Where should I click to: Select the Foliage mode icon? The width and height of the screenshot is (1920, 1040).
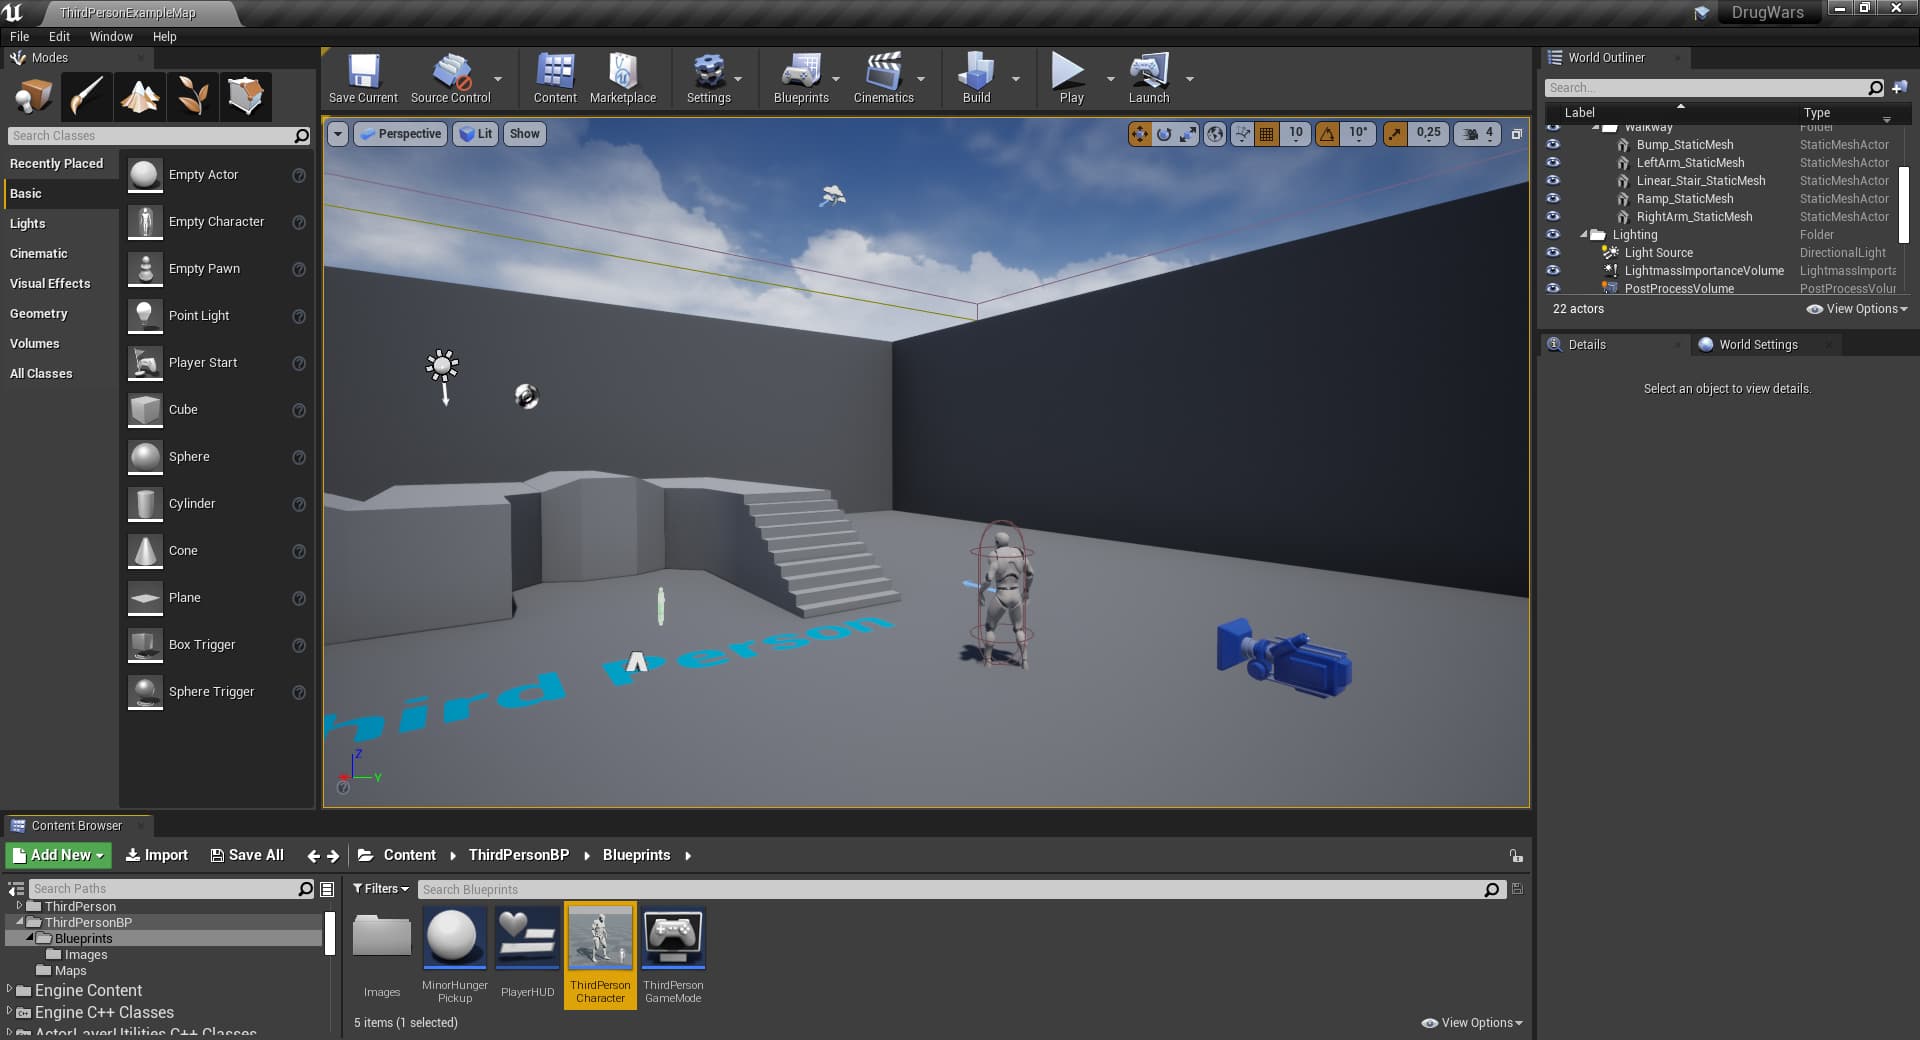coord(193,97)
